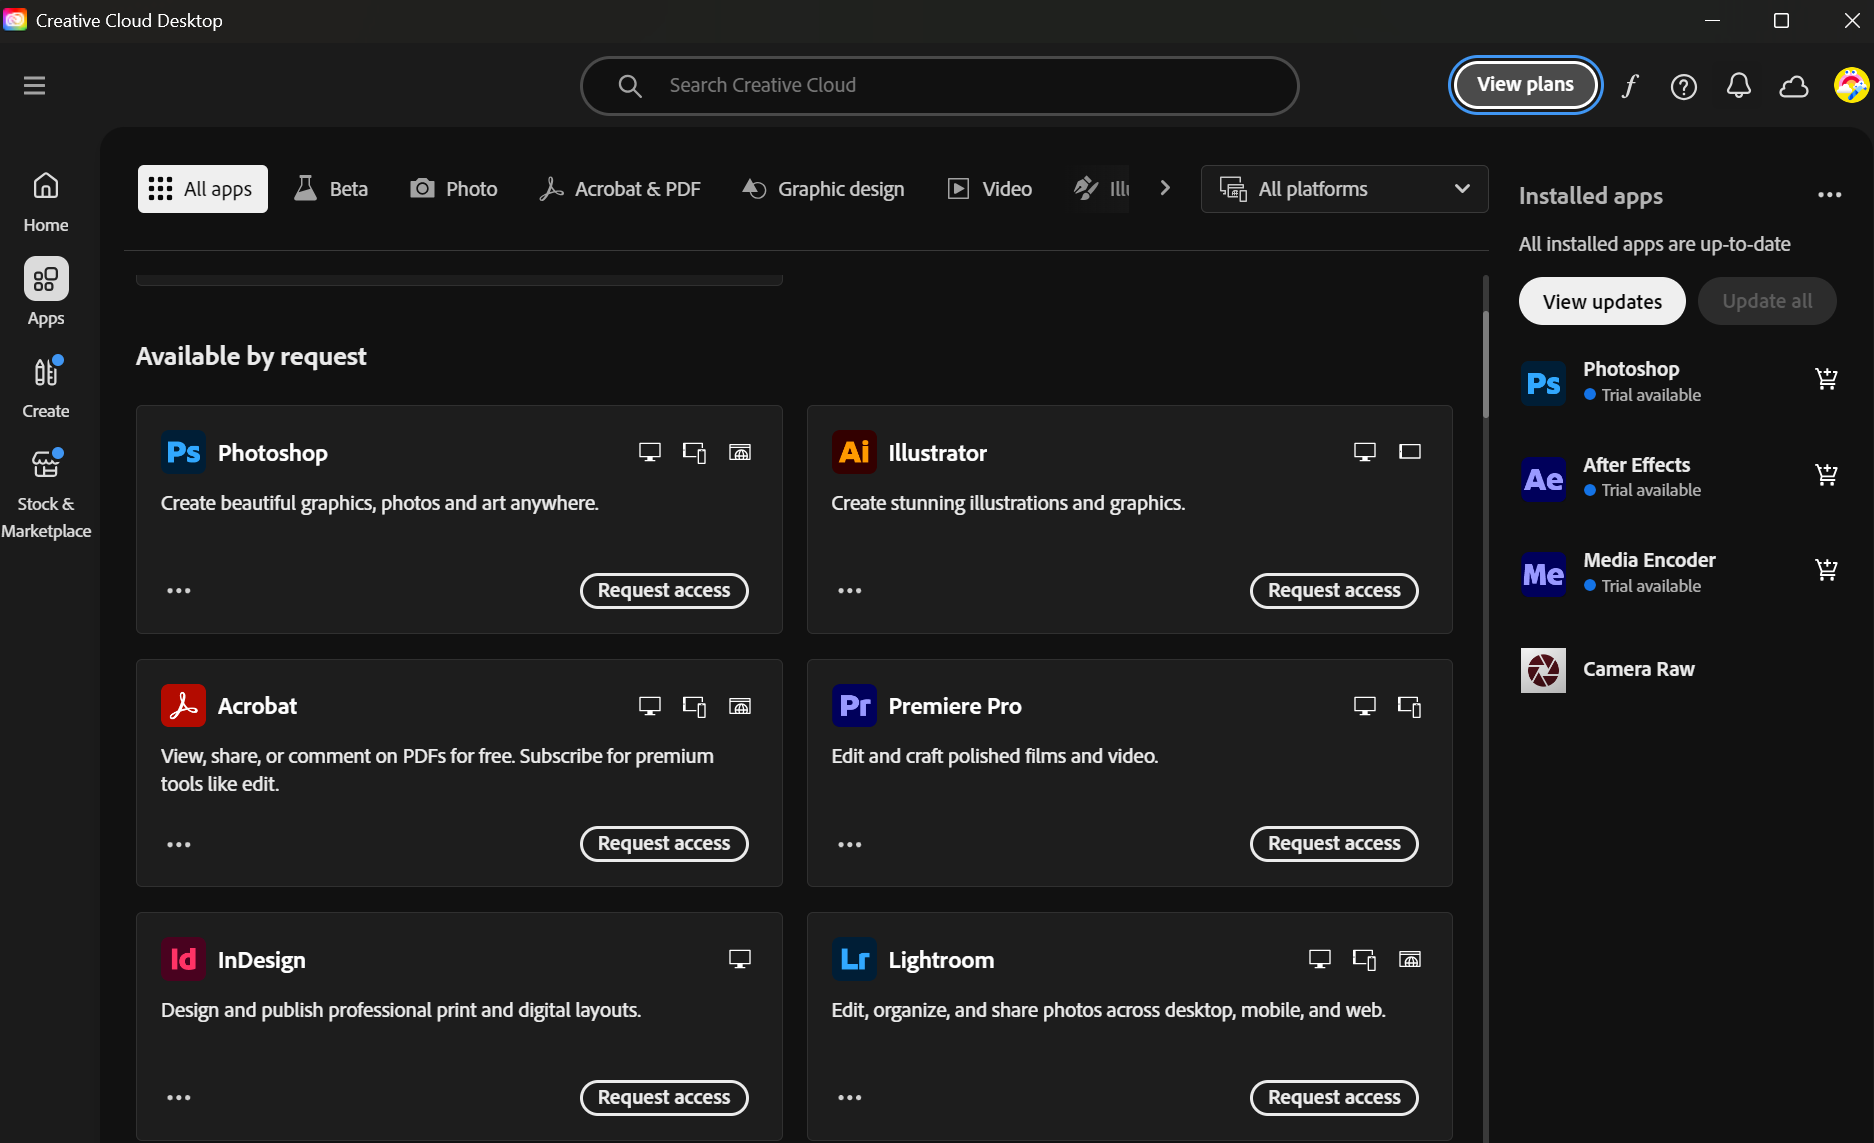Viewport: 1874px width, 1143px height.
Task: Open the three-dot menu on Photoshop card
Action: [x=179, y=591]
